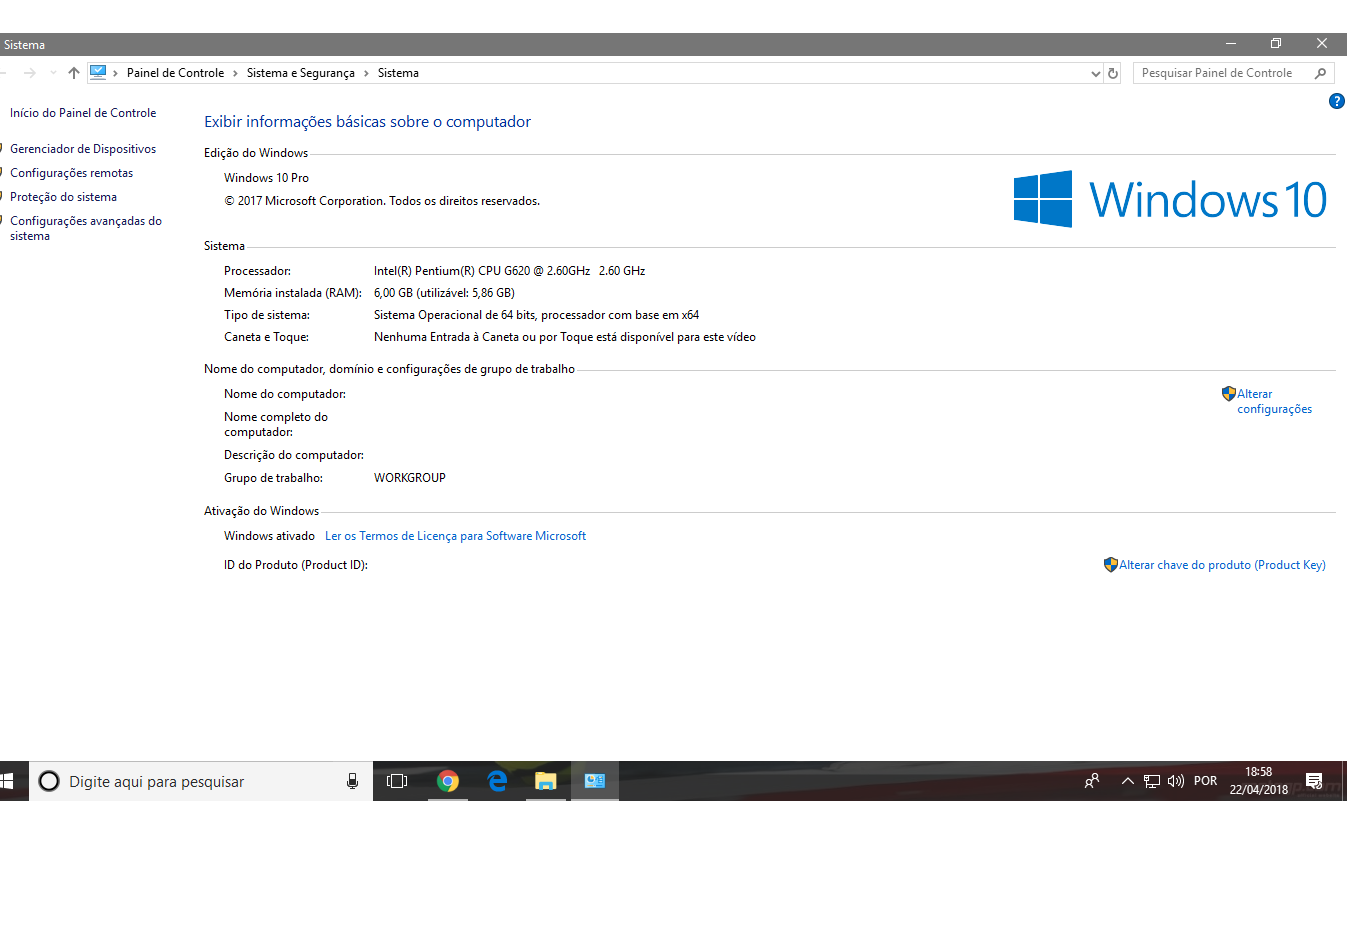Screen dimensions: 1366x933
Task: Click the shield icon beside Alterar chave do produto
Action: 1111,565
